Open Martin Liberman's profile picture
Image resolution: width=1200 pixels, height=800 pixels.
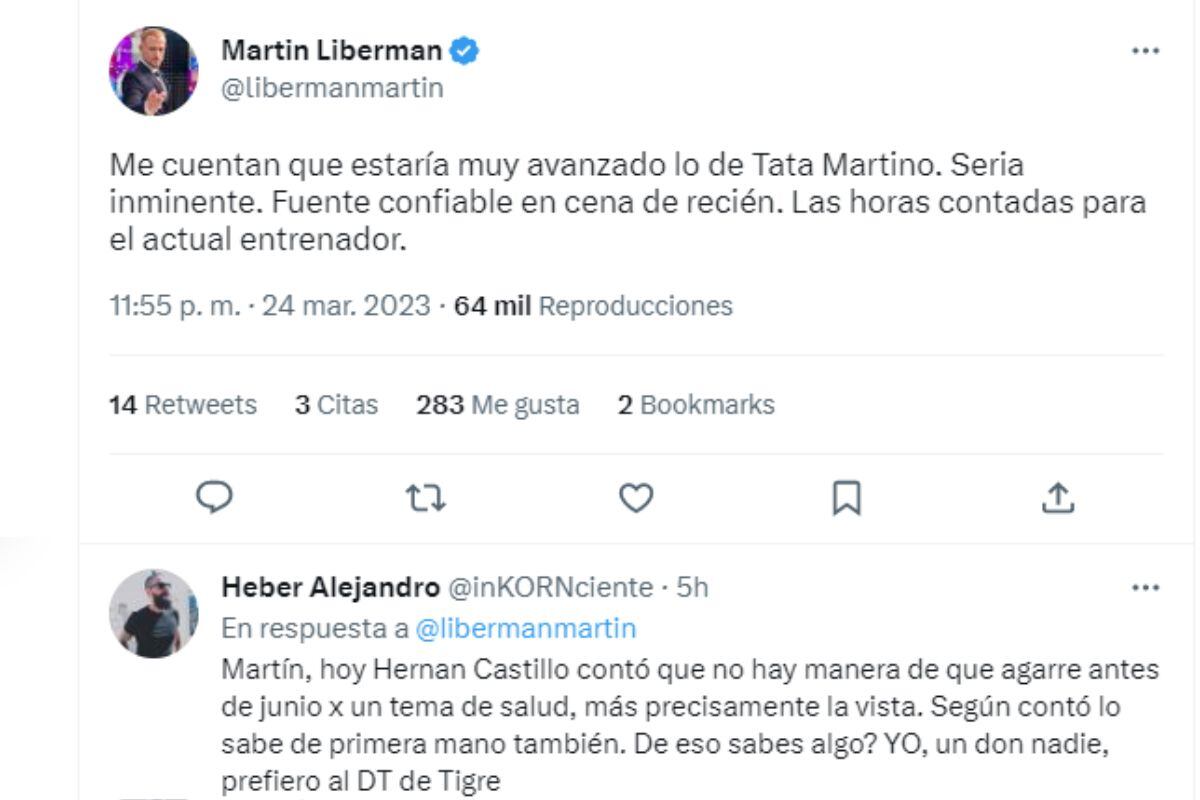pyautogui.click(x=153, y=68)
